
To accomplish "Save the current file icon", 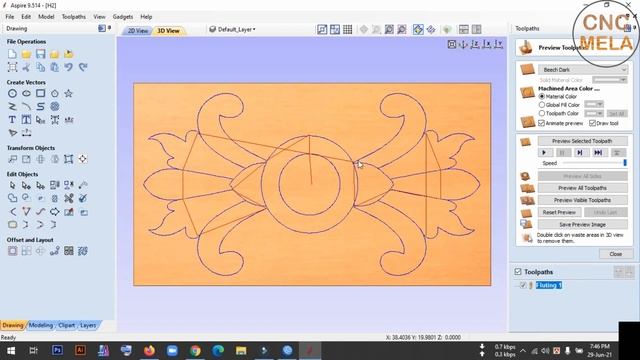I will coord(40,54).
